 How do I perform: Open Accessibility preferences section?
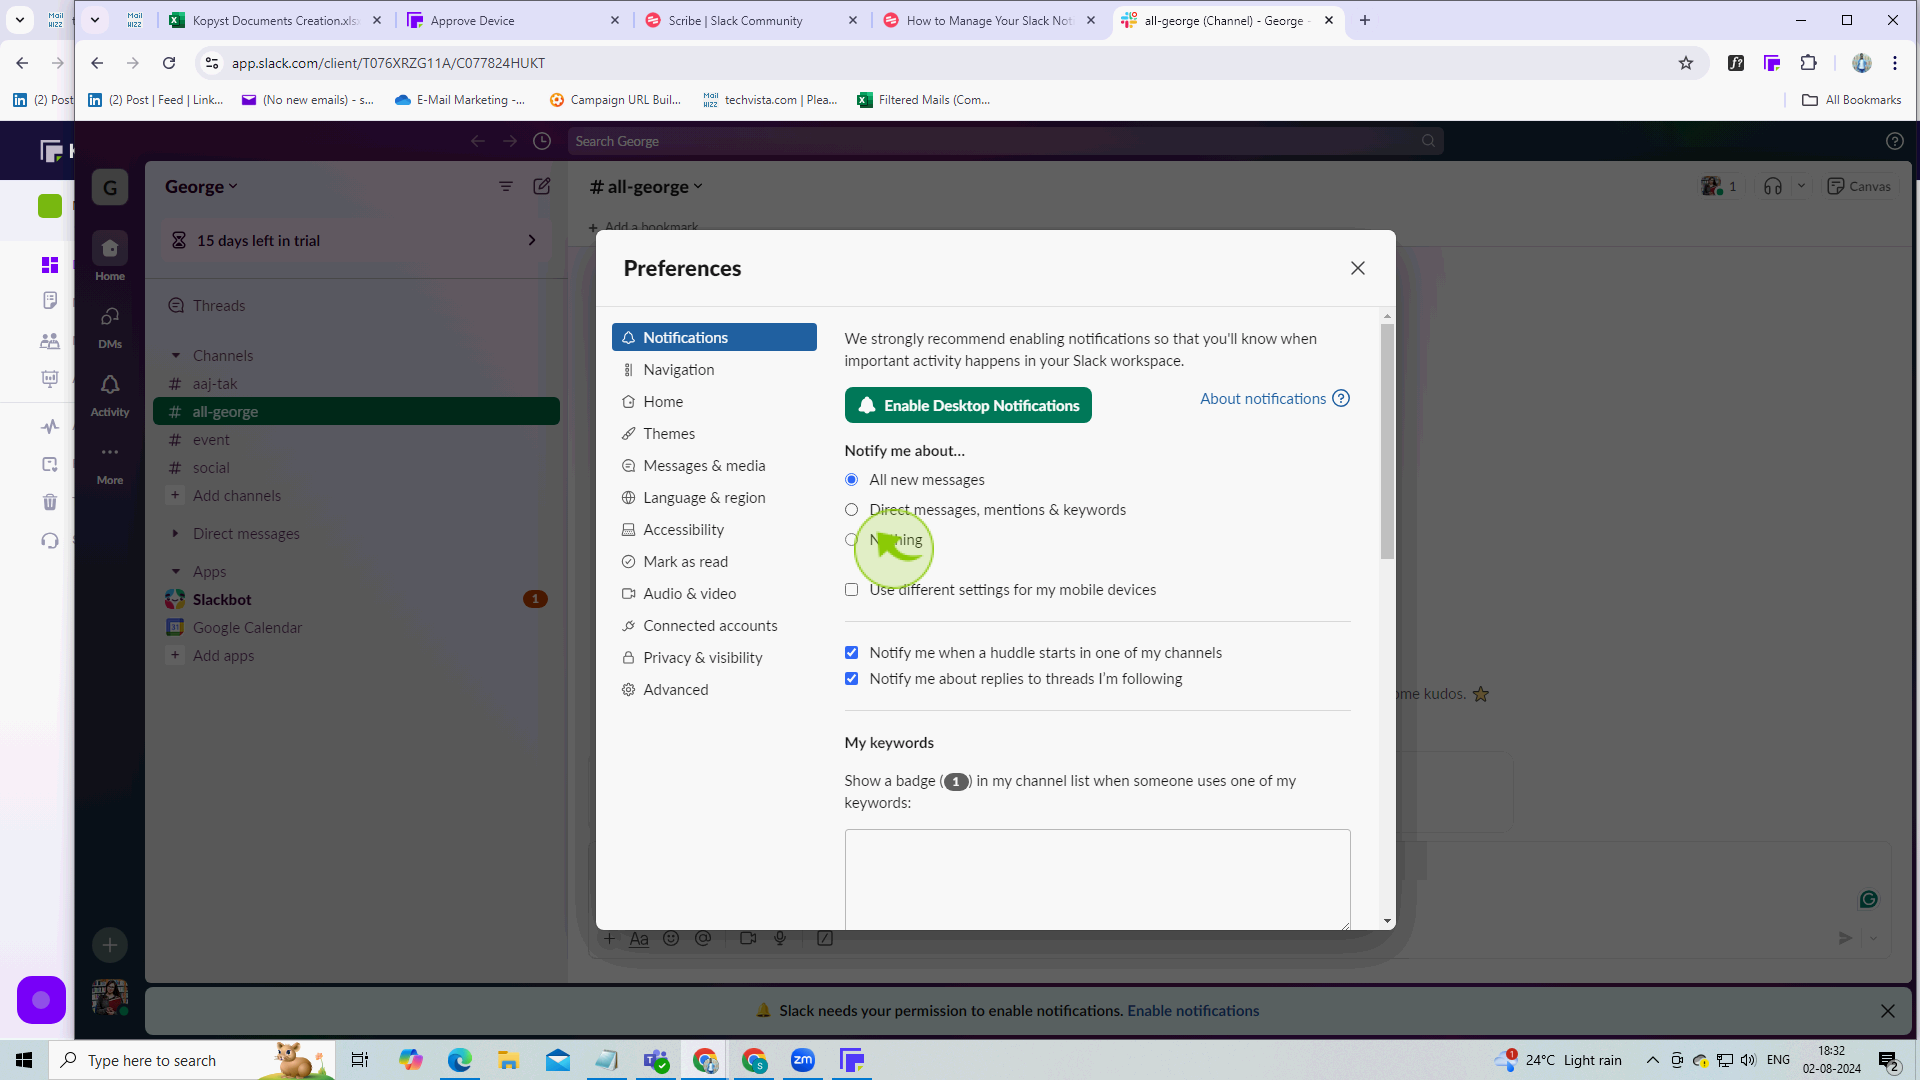point(714,530)
